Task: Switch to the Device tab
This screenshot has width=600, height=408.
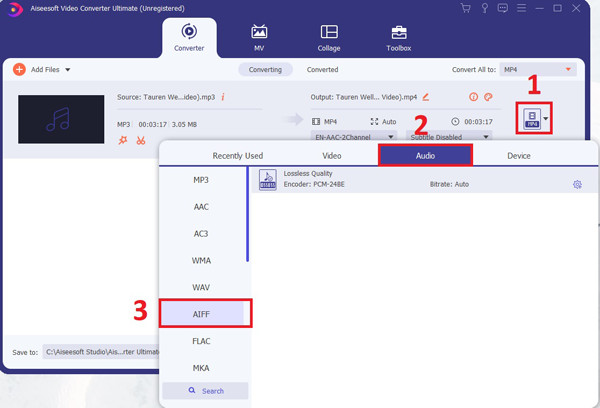Action: click(x=518, y=156)
